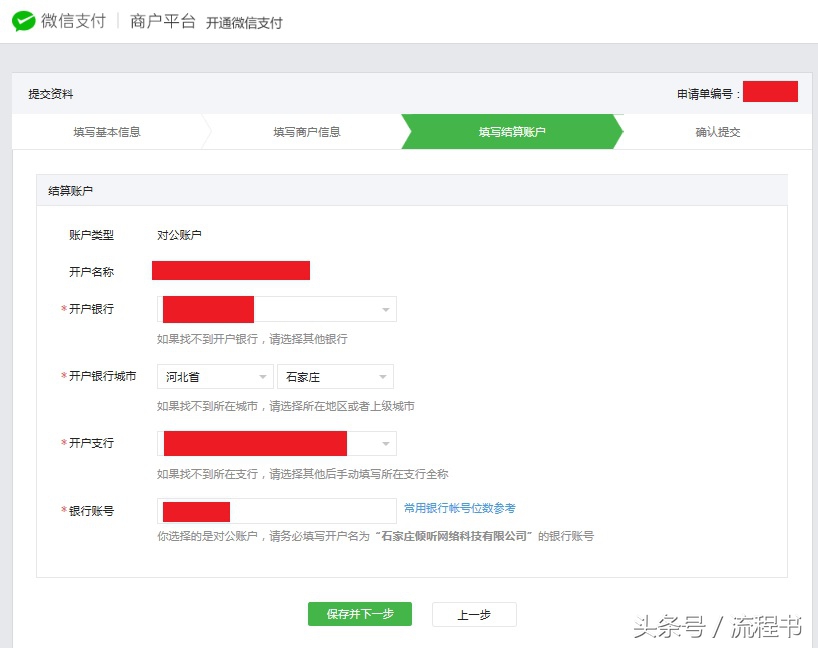818x648 pixels.
Task: Click the 上一步 button
Action: coord(473,614)
